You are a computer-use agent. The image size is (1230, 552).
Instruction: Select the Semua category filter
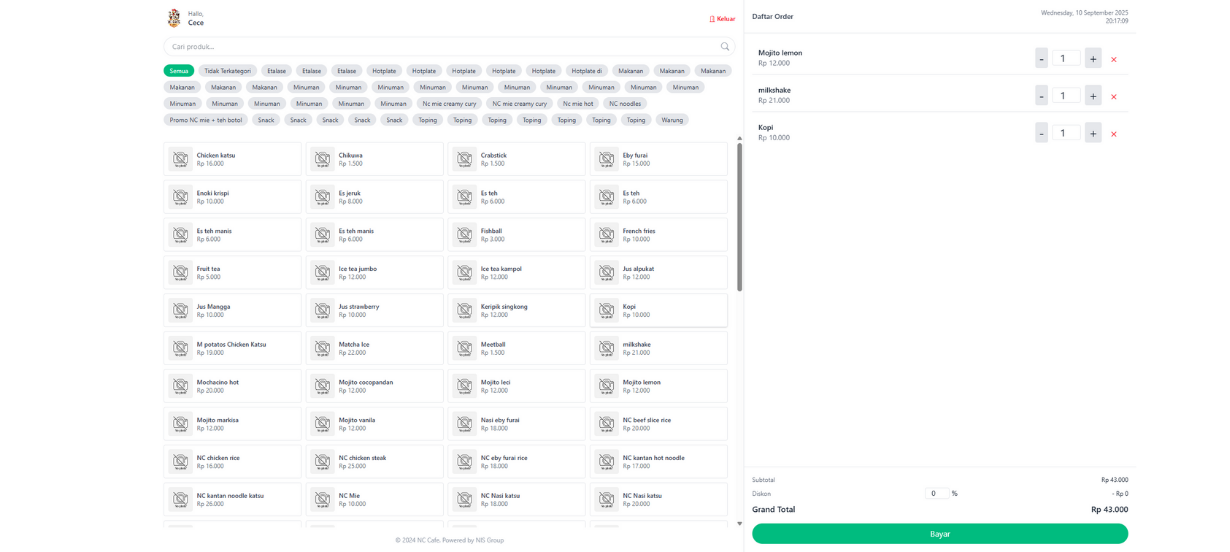(x=179, y=71)
